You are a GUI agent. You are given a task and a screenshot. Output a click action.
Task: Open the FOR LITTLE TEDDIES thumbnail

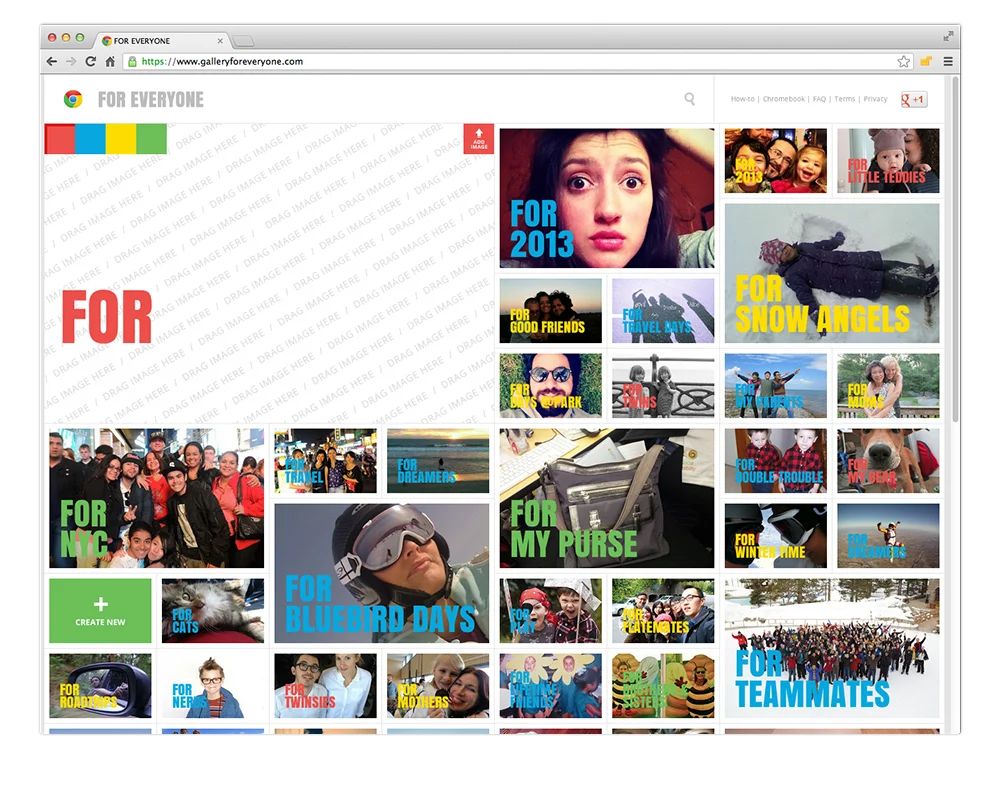point(888,161)
